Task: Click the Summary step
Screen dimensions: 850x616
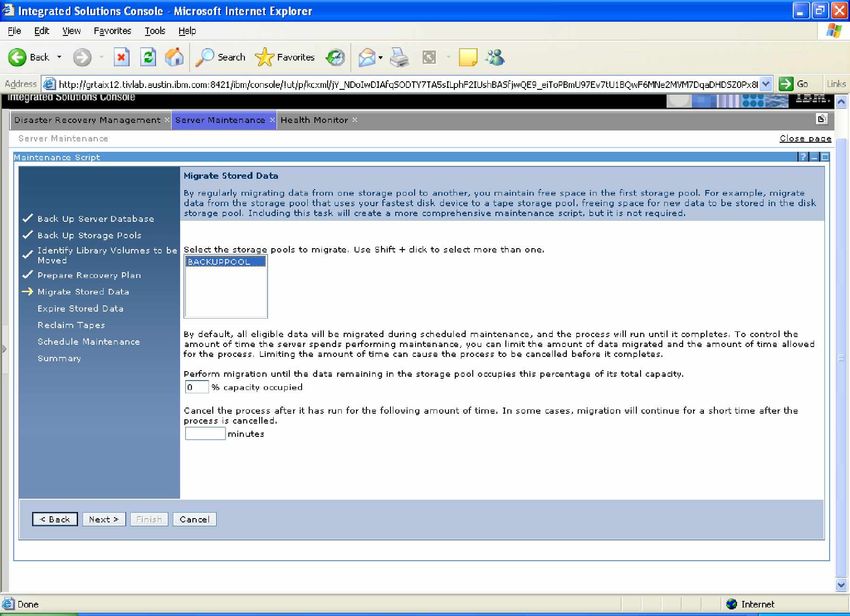Action: 59,358
